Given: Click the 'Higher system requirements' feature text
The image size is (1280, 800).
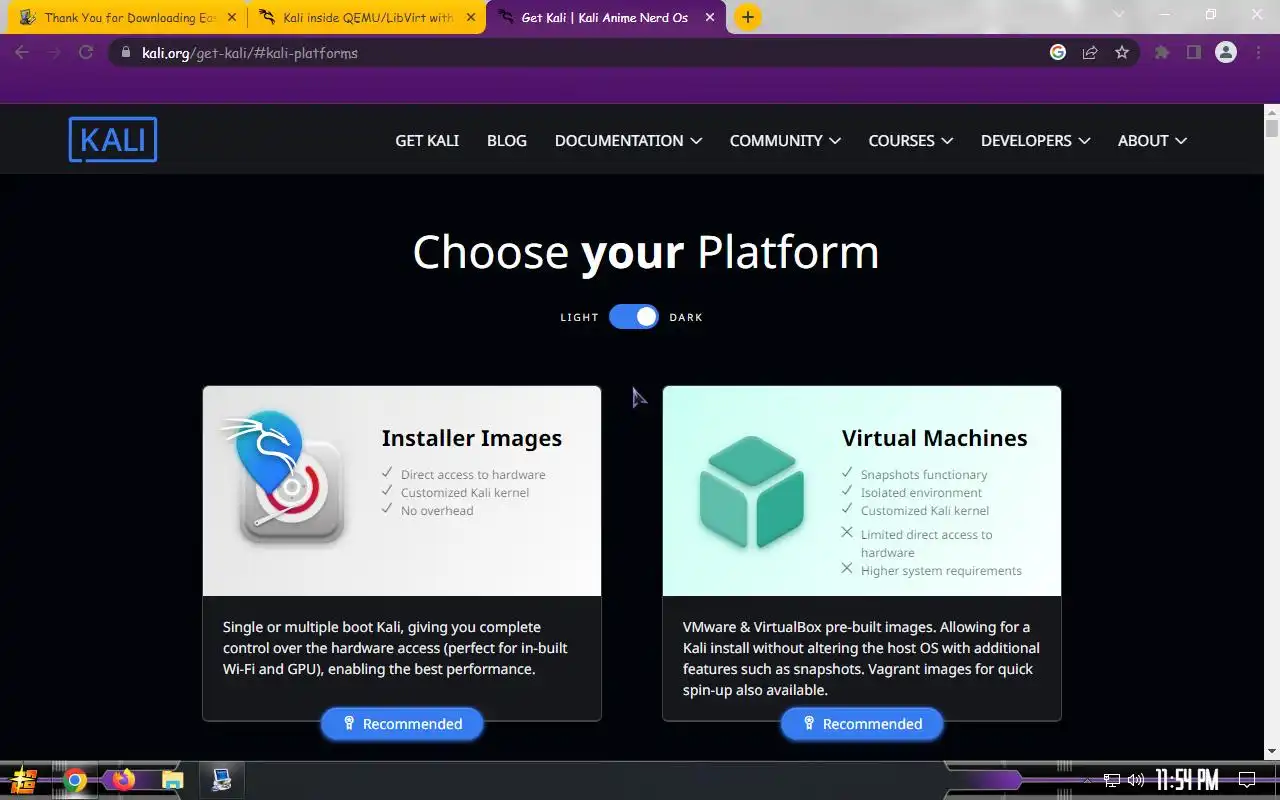Looking at the screenshot, I should [x=941, y=571].
